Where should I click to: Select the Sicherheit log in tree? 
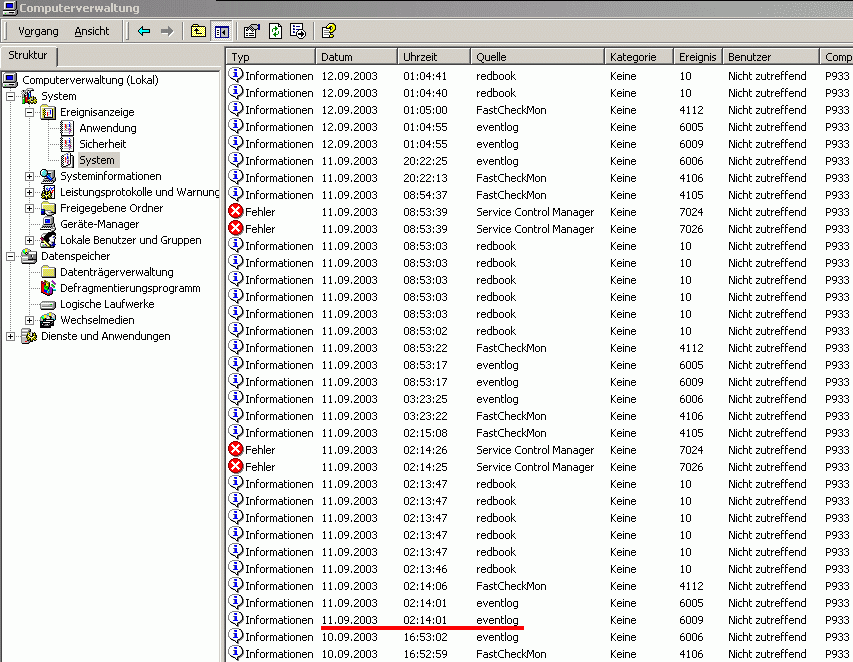click(x=102, y=144)
